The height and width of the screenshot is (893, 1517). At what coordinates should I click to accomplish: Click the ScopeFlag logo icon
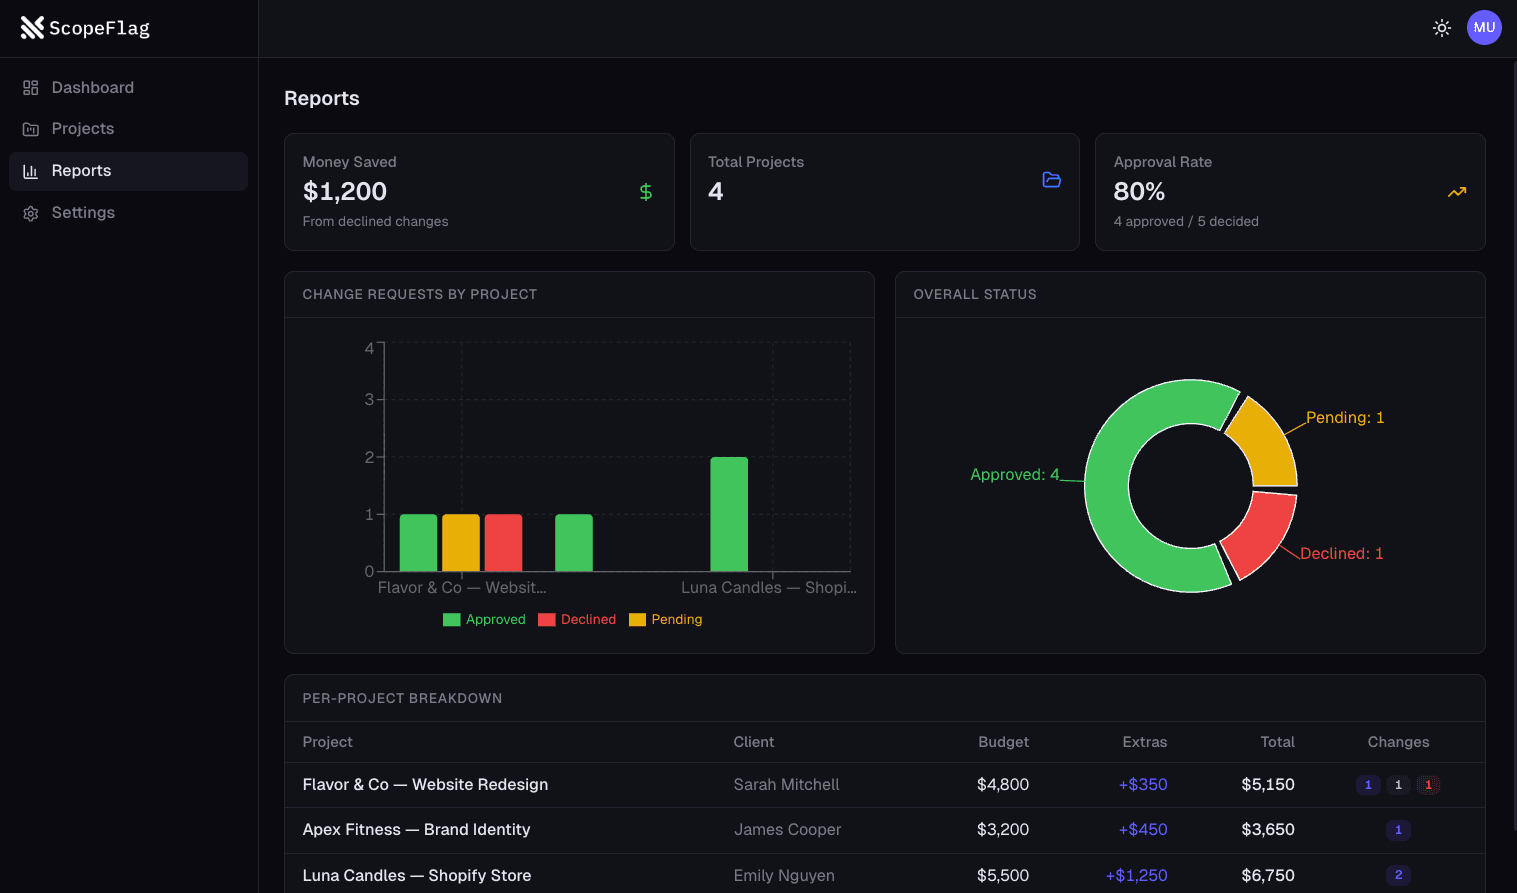(32, 27)
